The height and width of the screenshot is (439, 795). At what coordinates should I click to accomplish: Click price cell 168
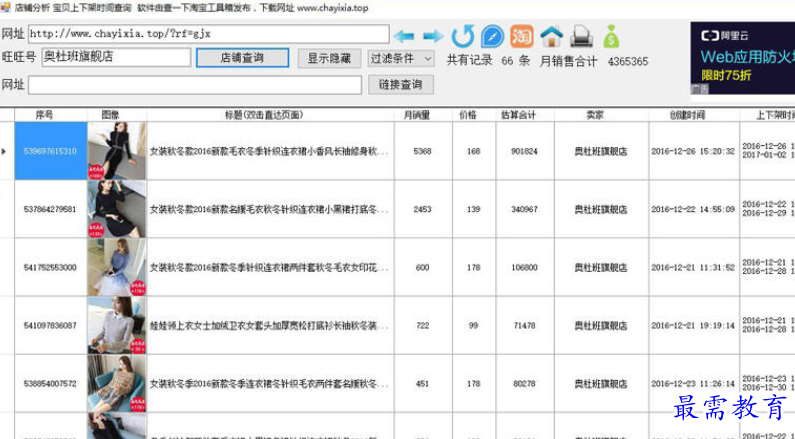pos(474,151)
